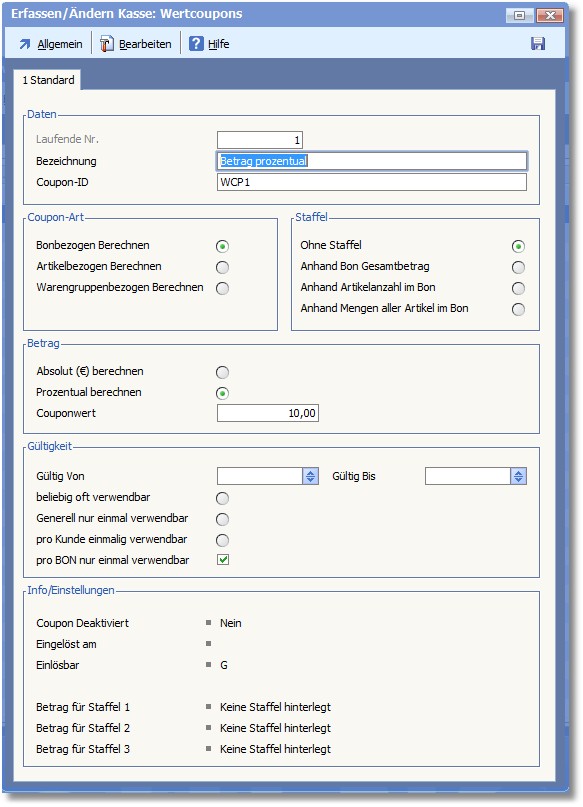The height and width of the screenshot is (807, 583).
Task: Select Generell nur einmal verwendbar option
Action: click(x=222, y=520)
